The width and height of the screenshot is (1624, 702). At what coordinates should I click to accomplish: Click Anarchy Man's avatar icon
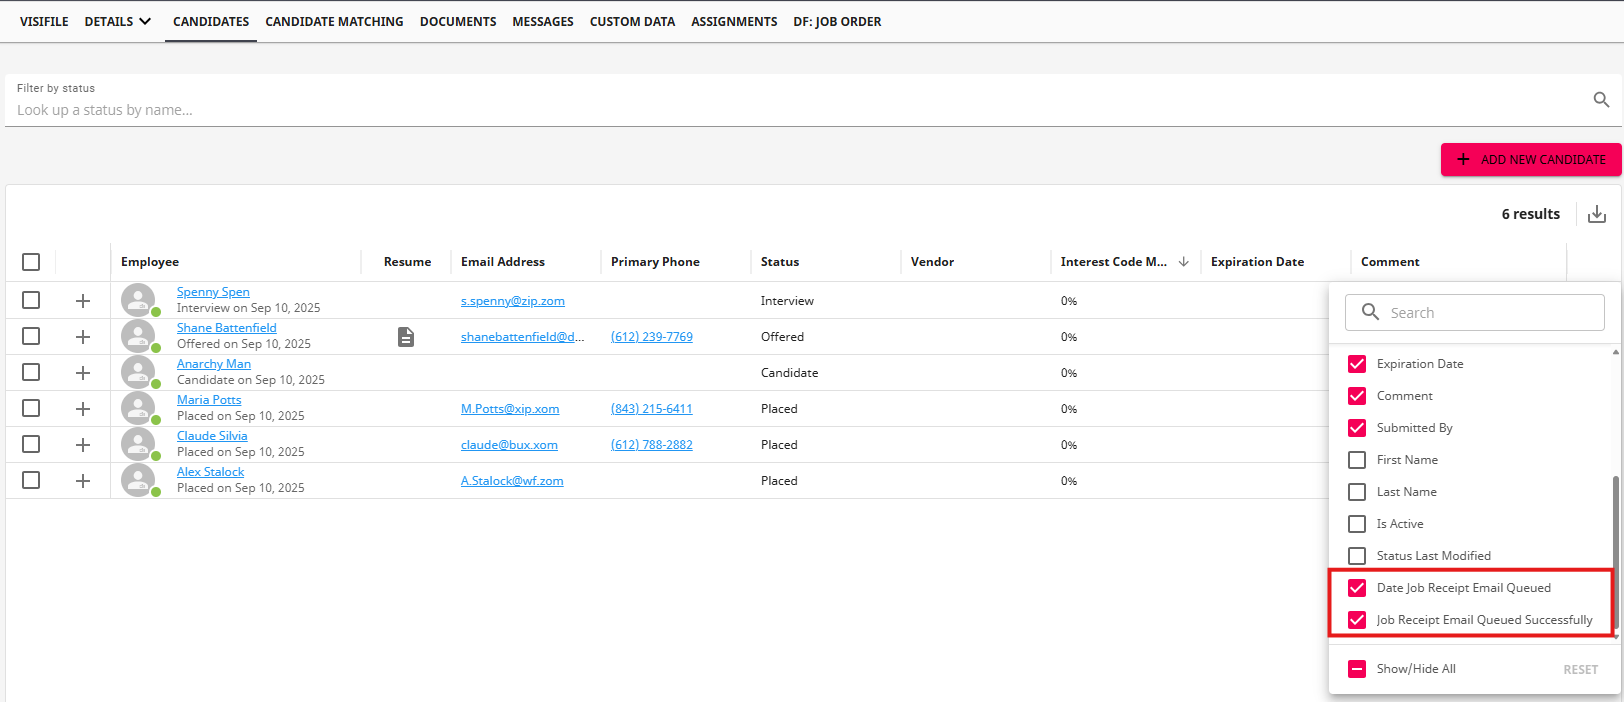click(x=138, y=372)
